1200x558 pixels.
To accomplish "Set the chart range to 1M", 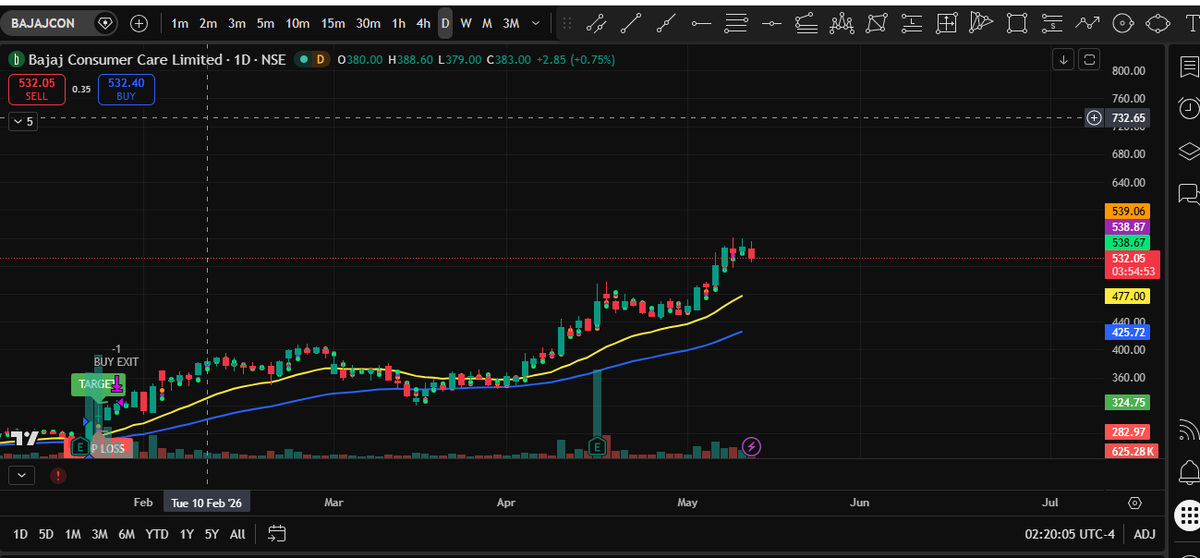I will click(x=73, y=534).
